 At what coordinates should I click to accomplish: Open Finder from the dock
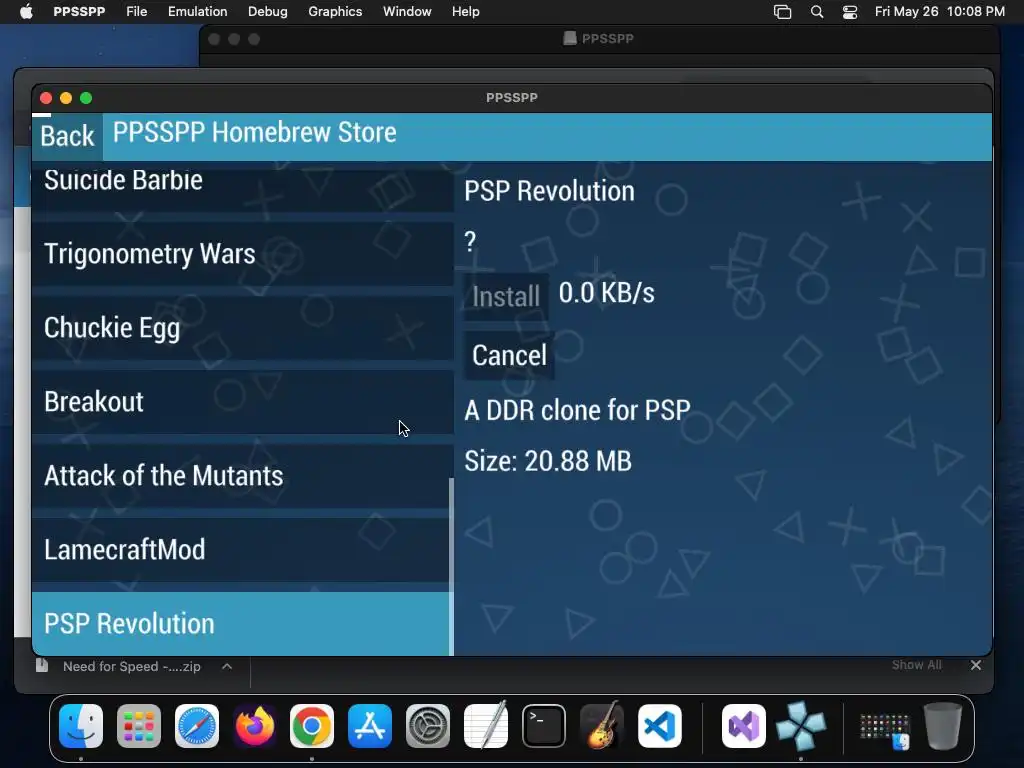(x=81, y=726)
